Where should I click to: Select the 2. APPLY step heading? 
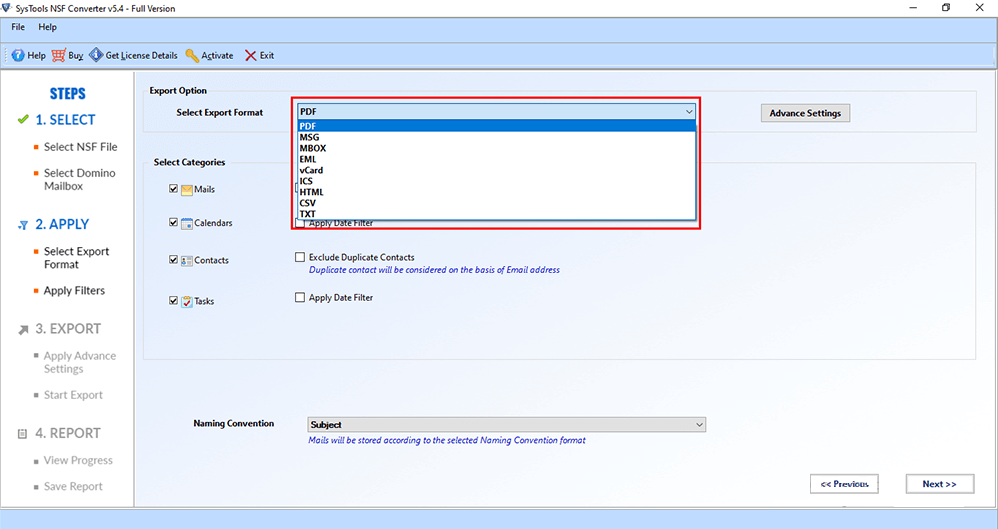62,224
